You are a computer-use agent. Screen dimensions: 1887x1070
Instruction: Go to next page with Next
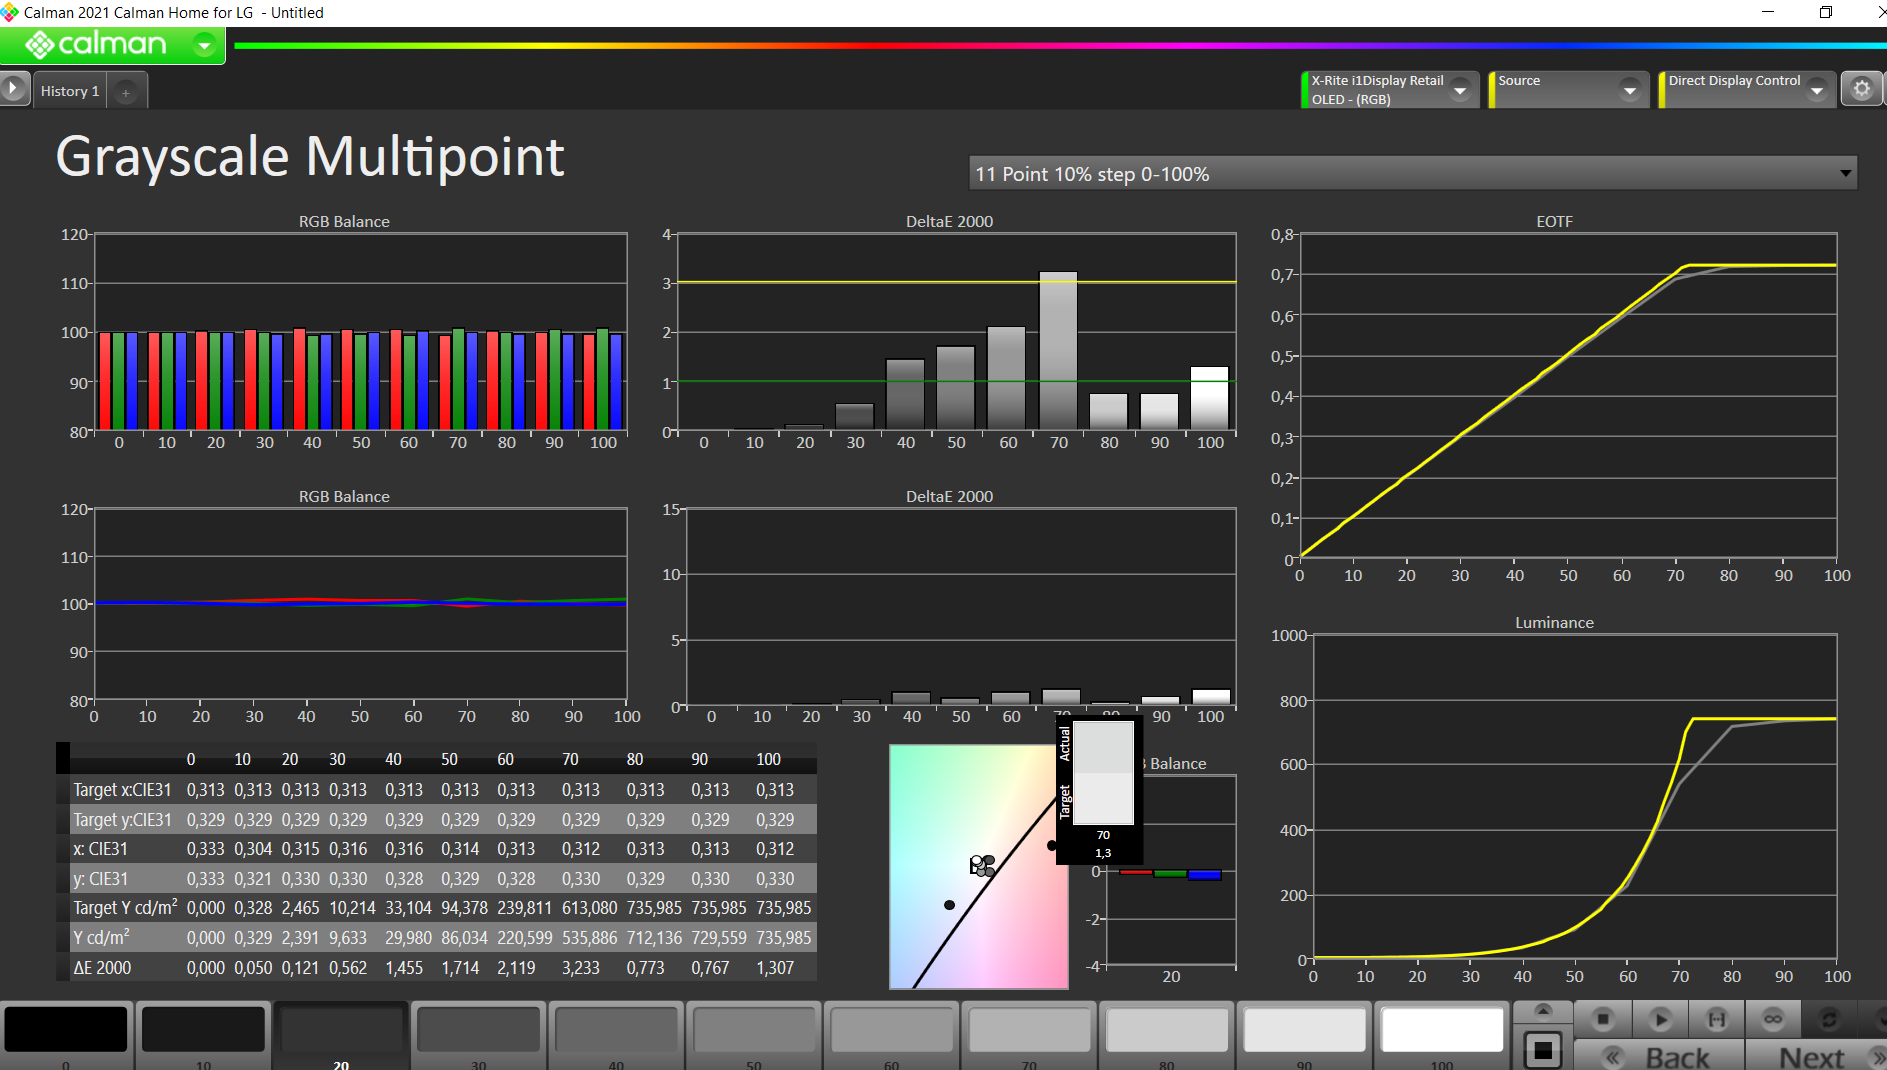(x=1816, y=1056)
